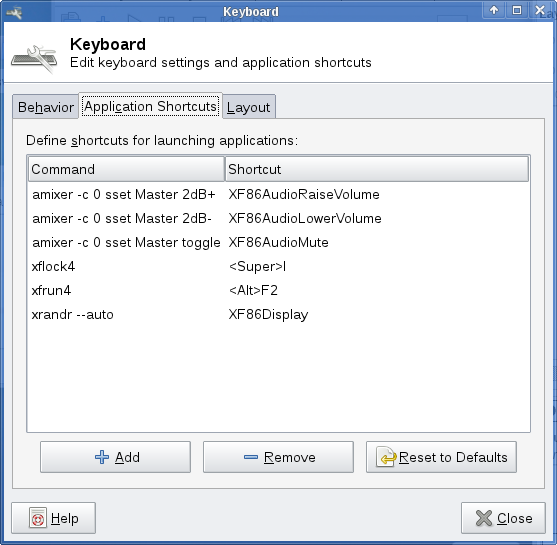Sort list by Command column header
The height and width of the screenshot is (545, 557).
(126, 169)
